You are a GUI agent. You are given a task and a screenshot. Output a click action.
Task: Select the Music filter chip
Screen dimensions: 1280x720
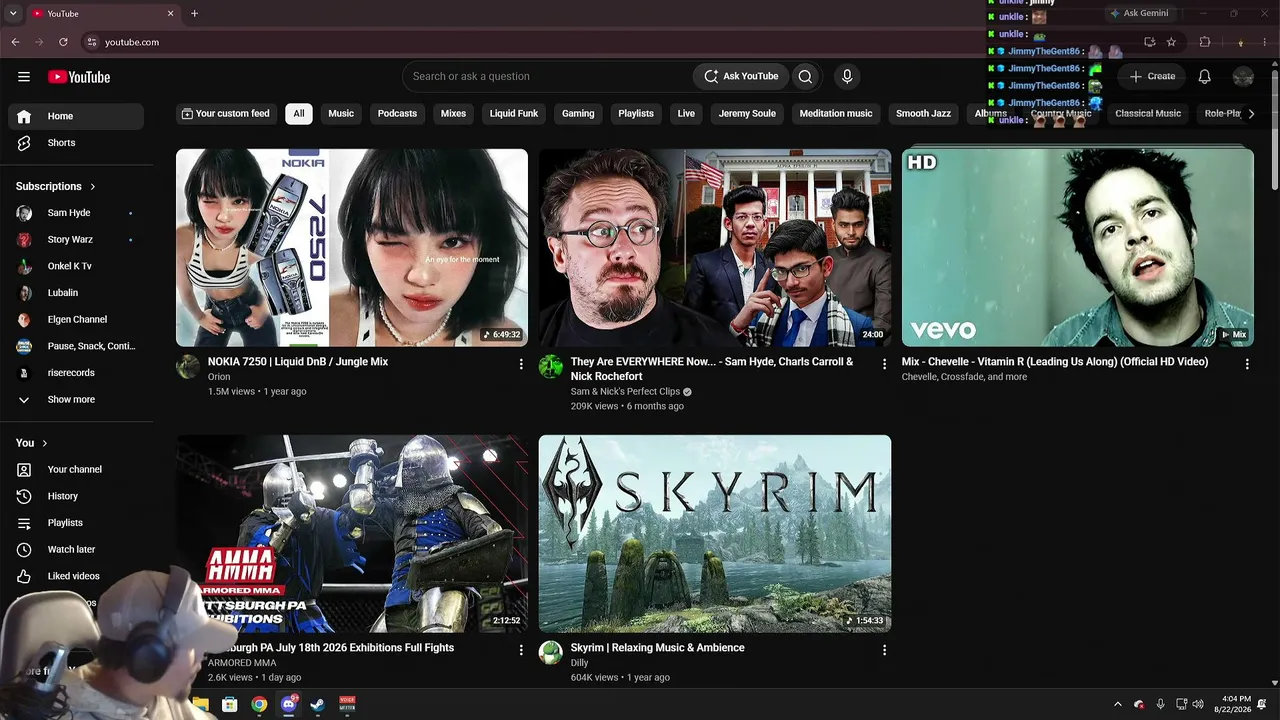pyautogui.click(x=341, y=114)
